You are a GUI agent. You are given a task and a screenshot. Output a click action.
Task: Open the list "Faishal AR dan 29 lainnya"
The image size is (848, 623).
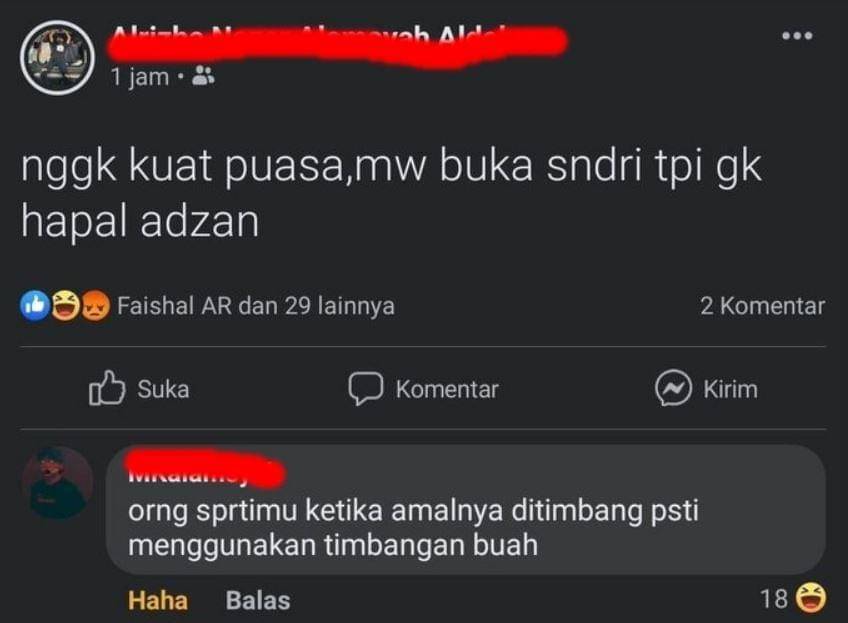click(x=256, y=306)
